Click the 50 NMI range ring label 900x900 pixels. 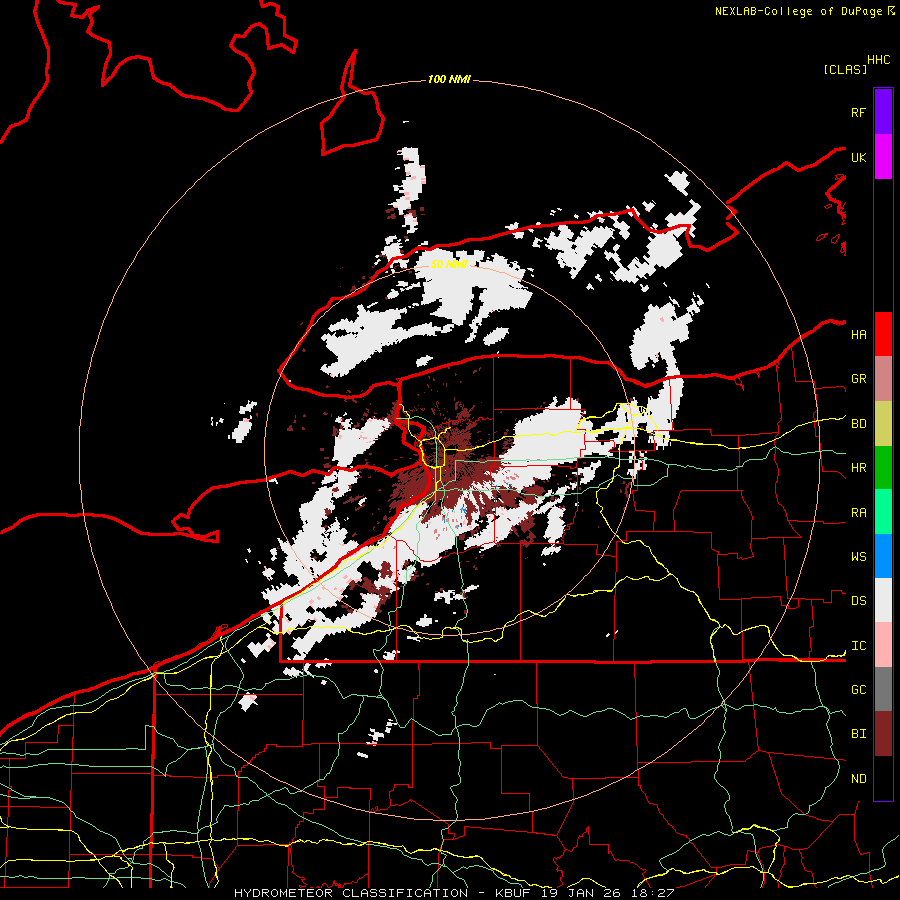pyautogui.click(x=449, y=264)
